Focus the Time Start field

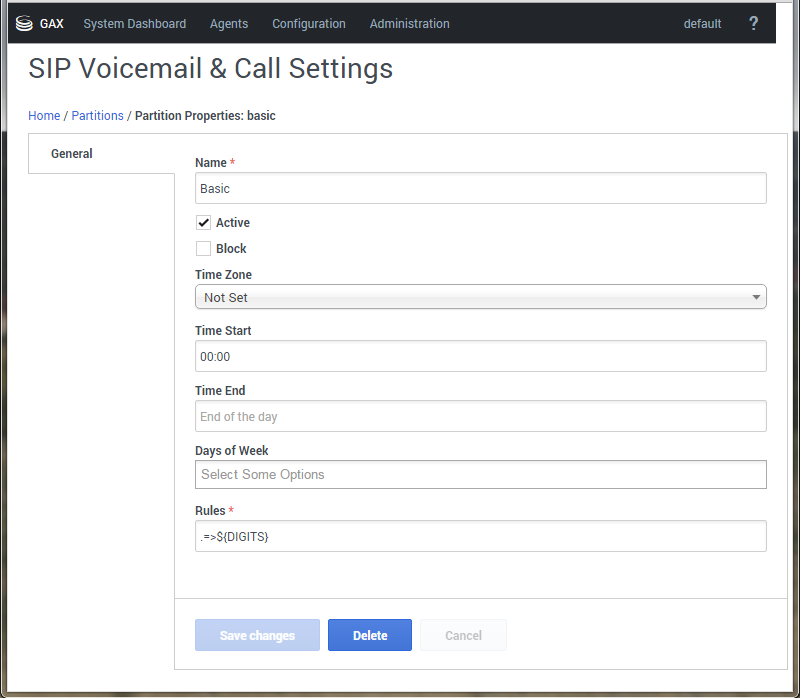[x=480, y=356]
